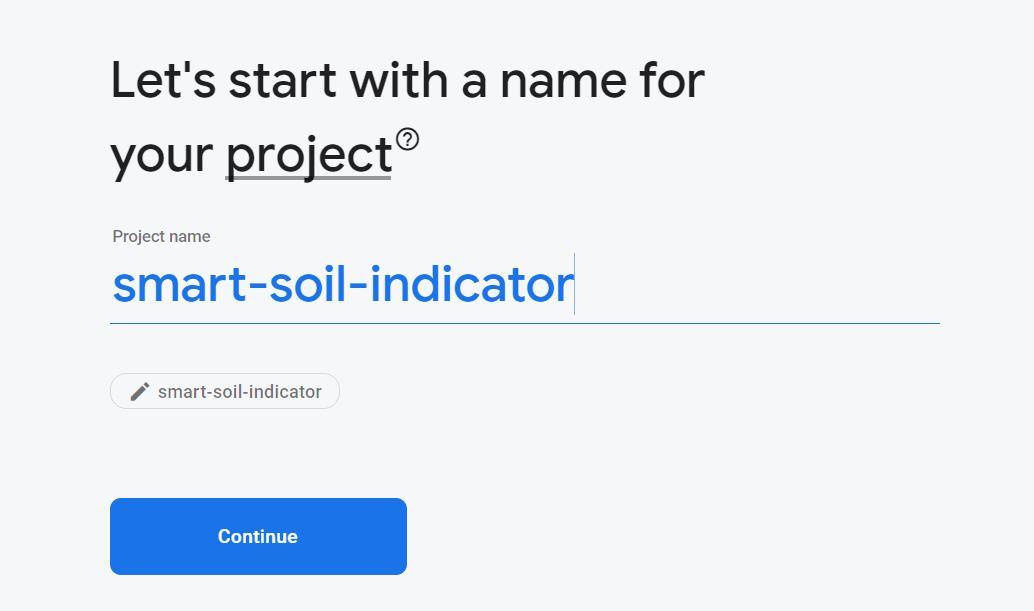Screen dimensions: 1034x611
Task: Open the project definition via the underlined text
Action: tap(310, 155)
